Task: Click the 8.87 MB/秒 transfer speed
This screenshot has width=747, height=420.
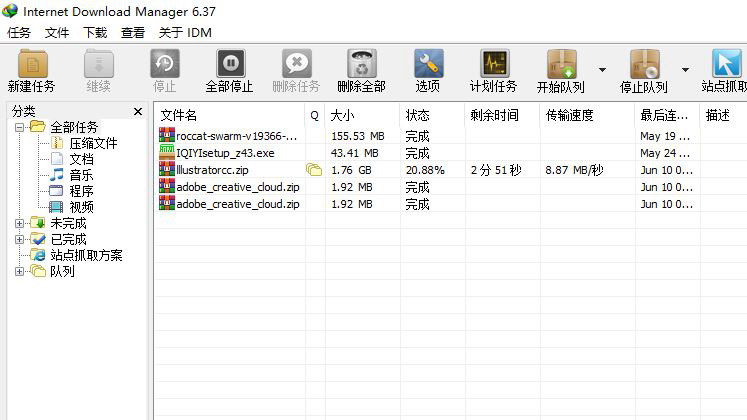Action: pos(574,170)
